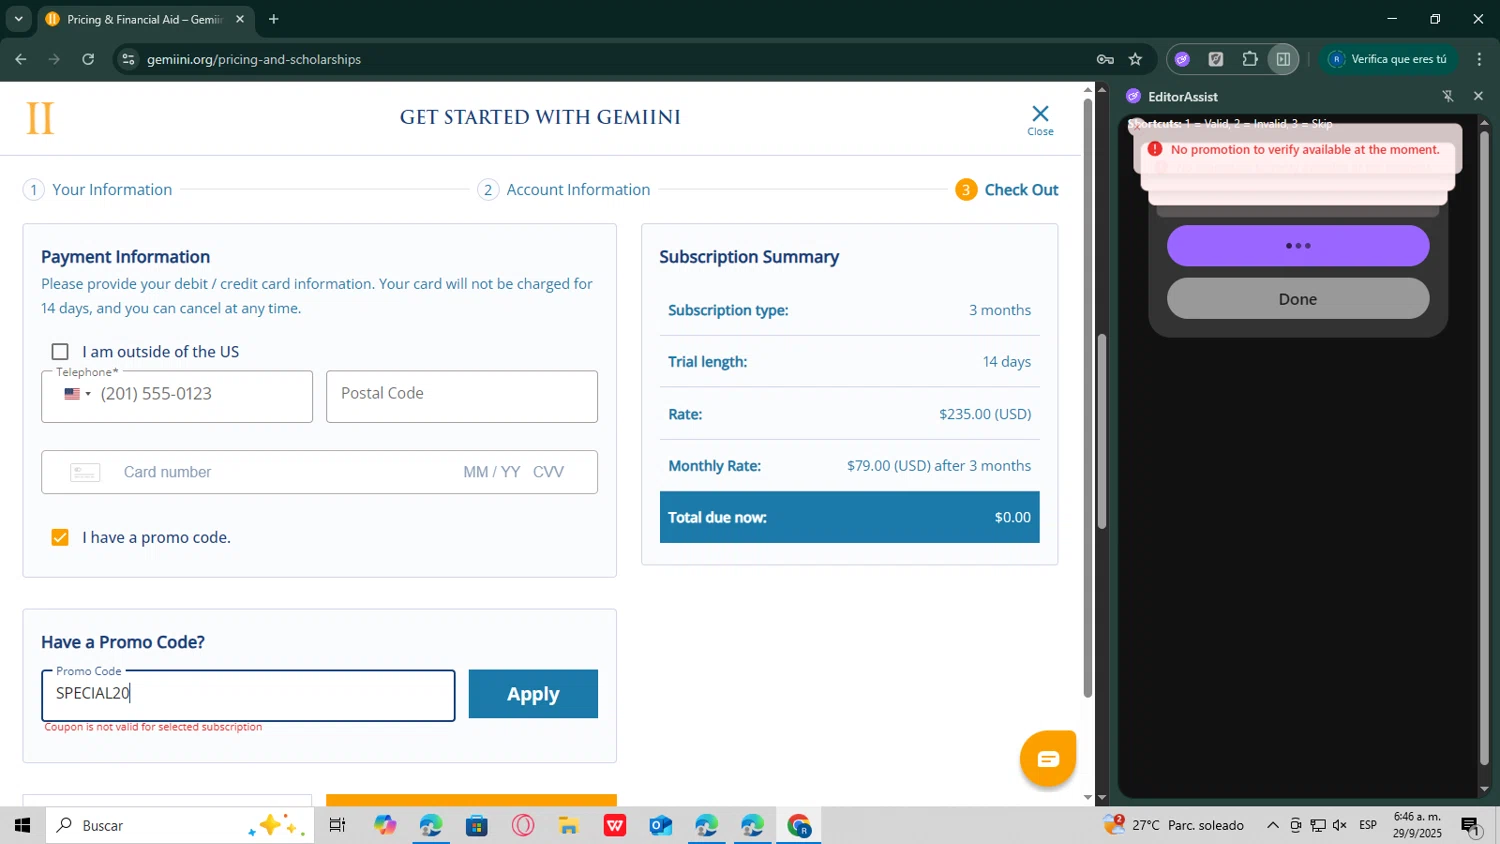This screenshot has height=844, width=1500.
Task: Dismiss the No promotion to verify alert
Action: point(1135,126)
